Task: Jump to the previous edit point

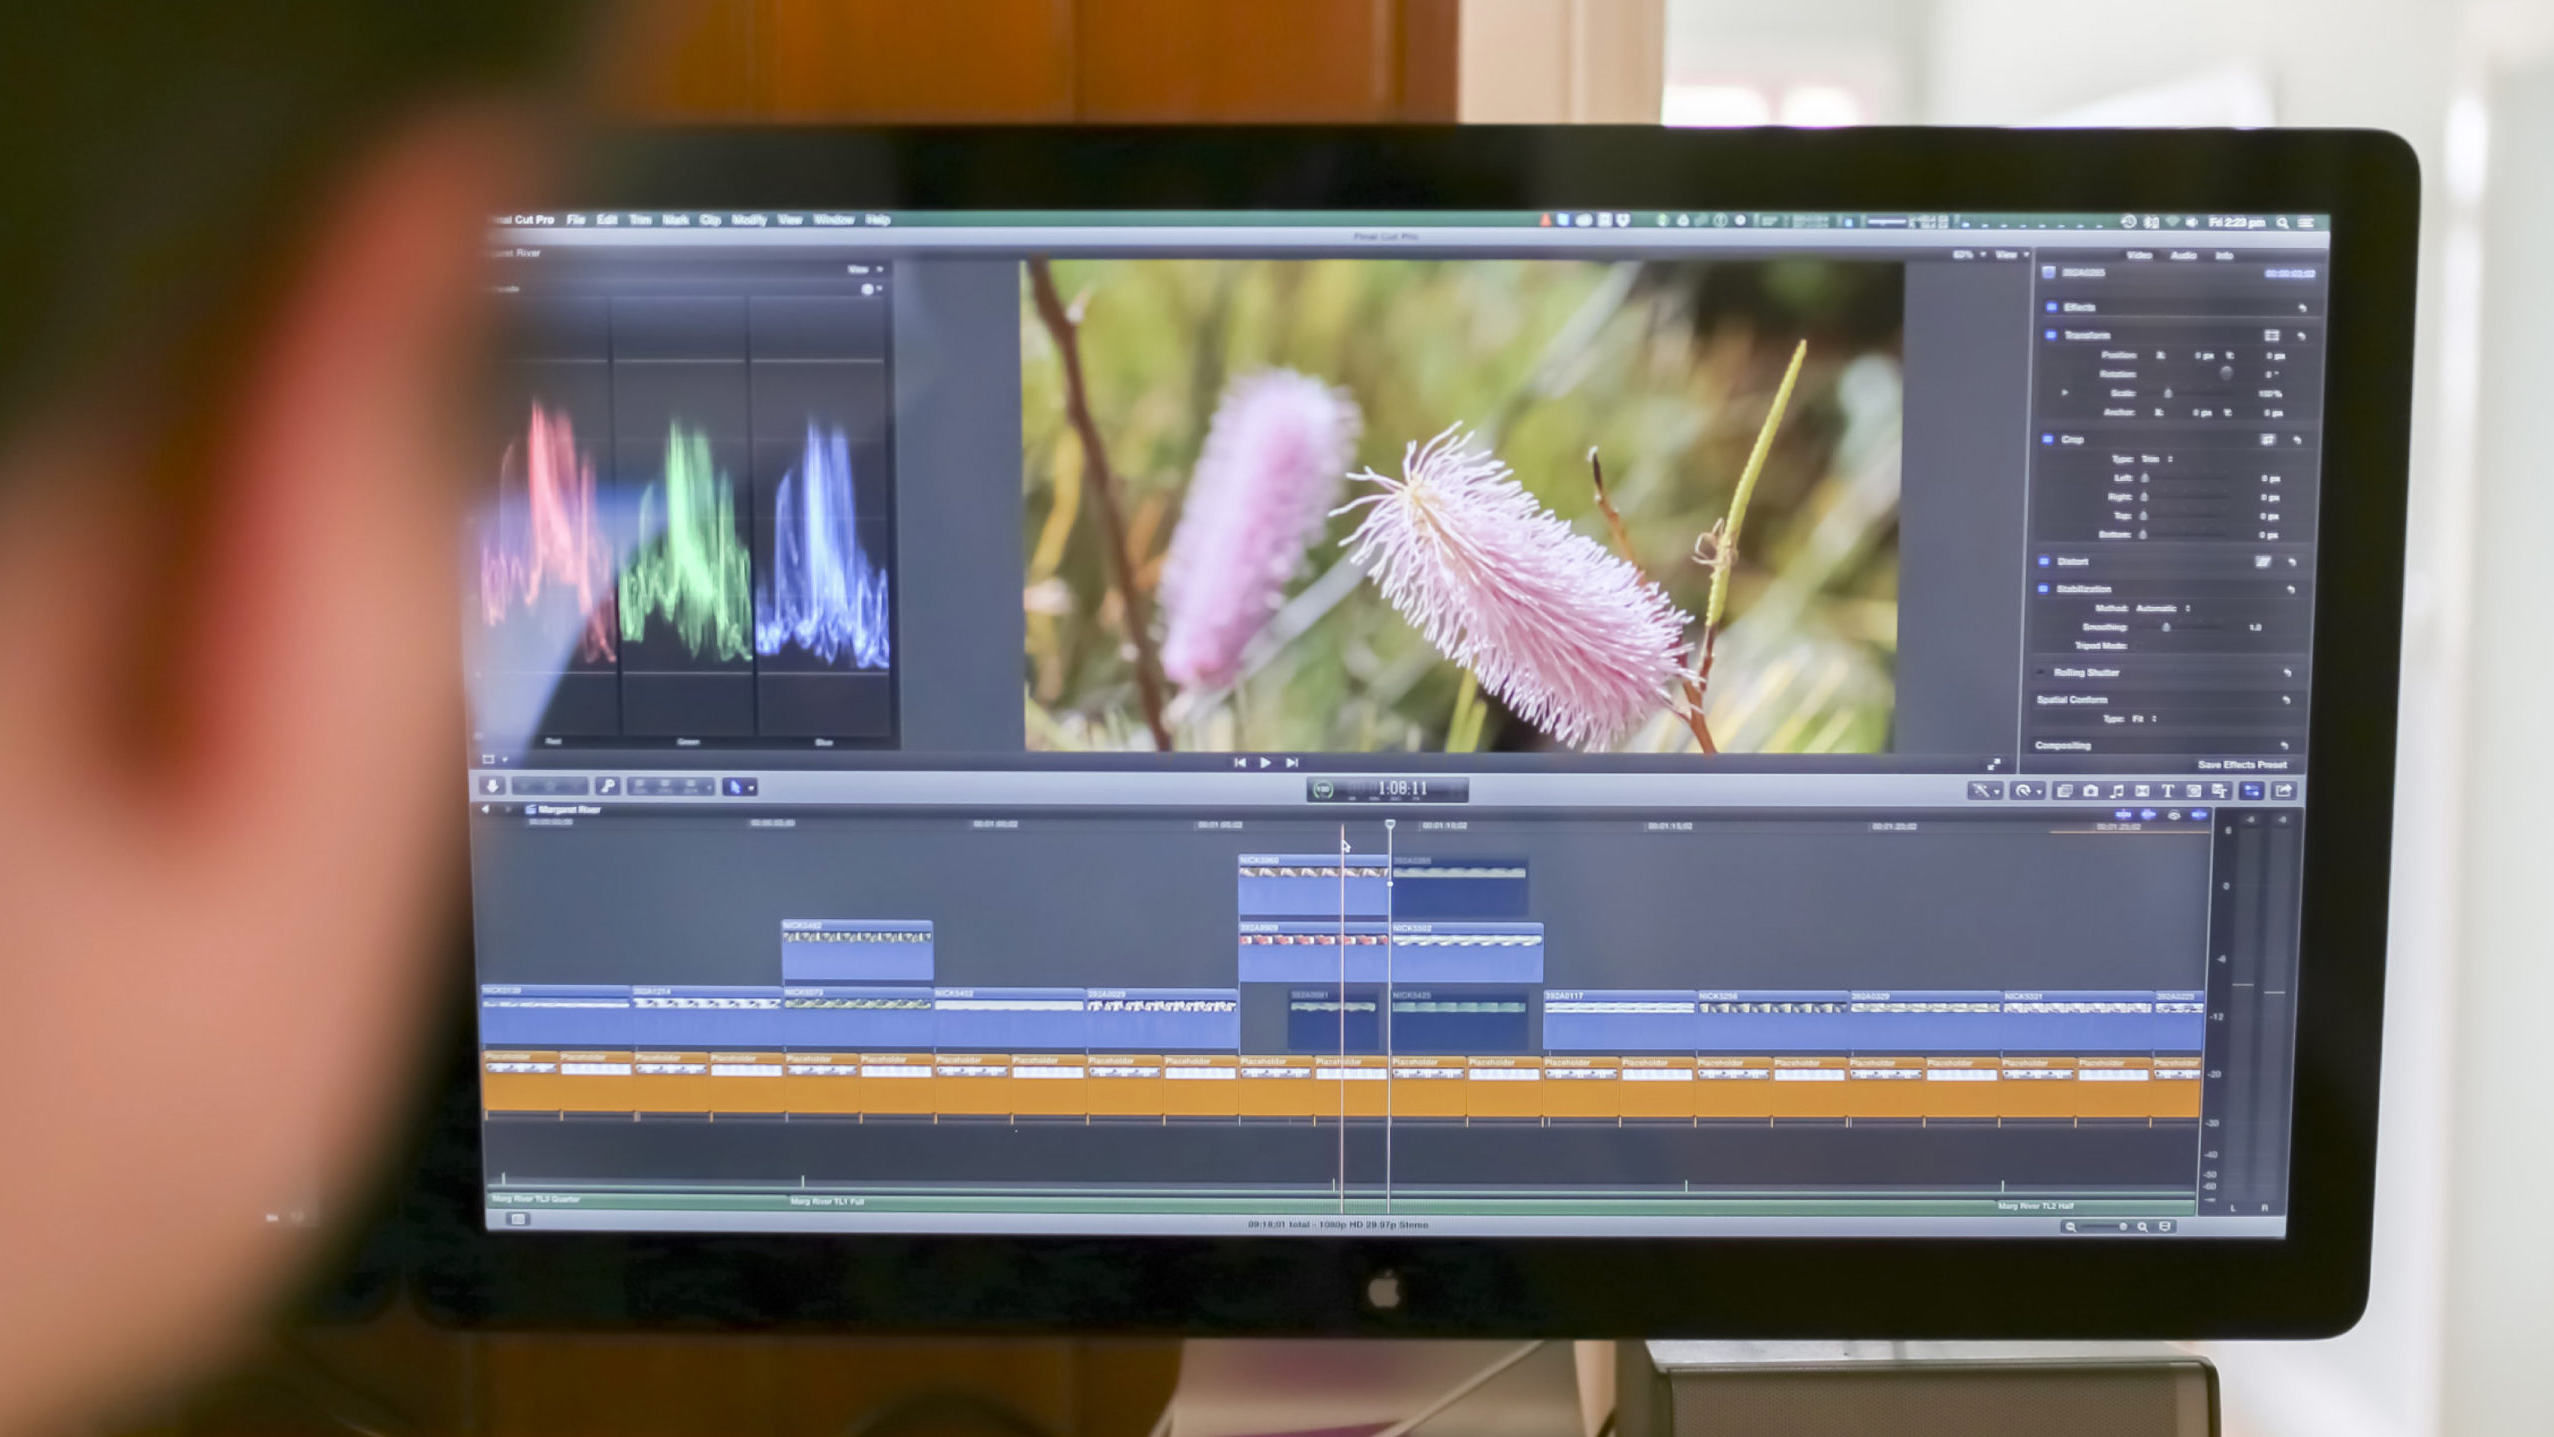Action: click(1240, 762)
